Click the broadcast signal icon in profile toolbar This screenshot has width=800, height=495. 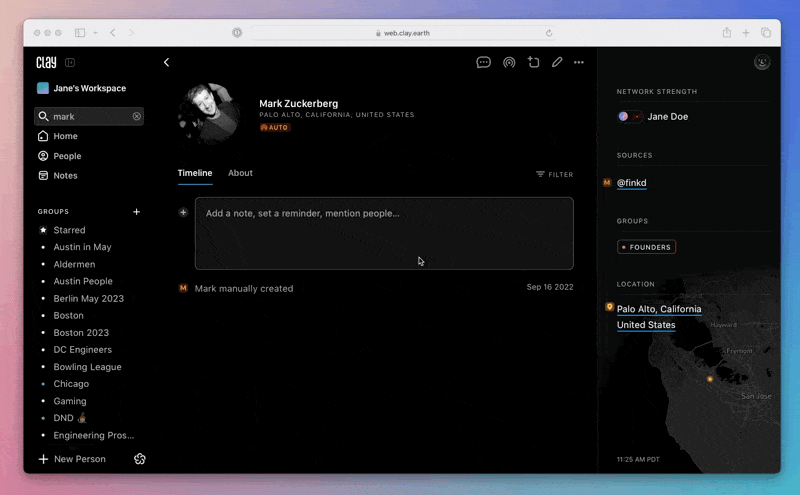[509, 62]
